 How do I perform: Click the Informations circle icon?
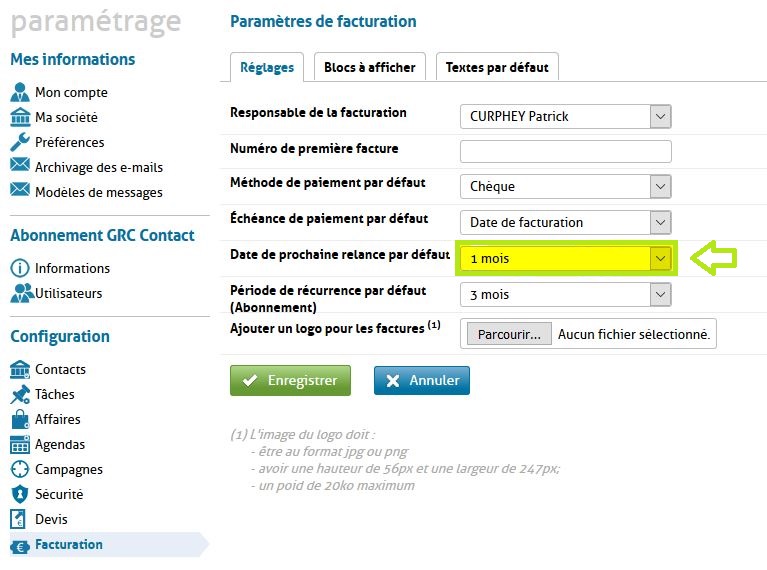pyautogui.click(x=20, y=269)
